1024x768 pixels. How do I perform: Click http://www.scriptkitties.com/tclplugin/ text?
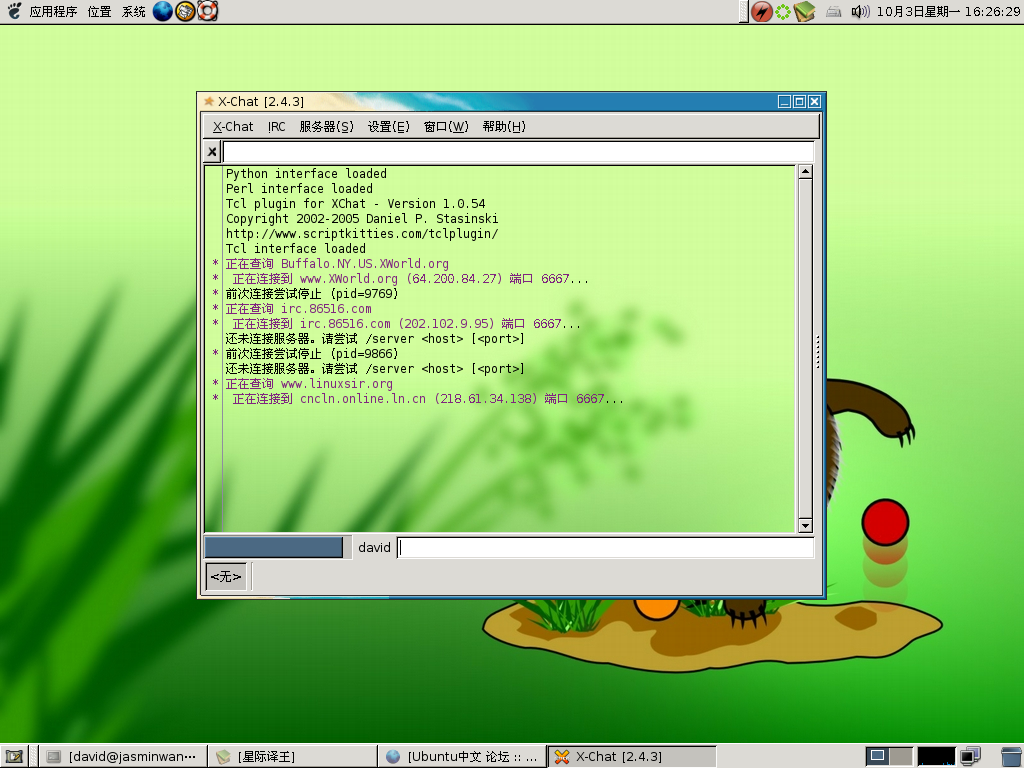point(362,234)
